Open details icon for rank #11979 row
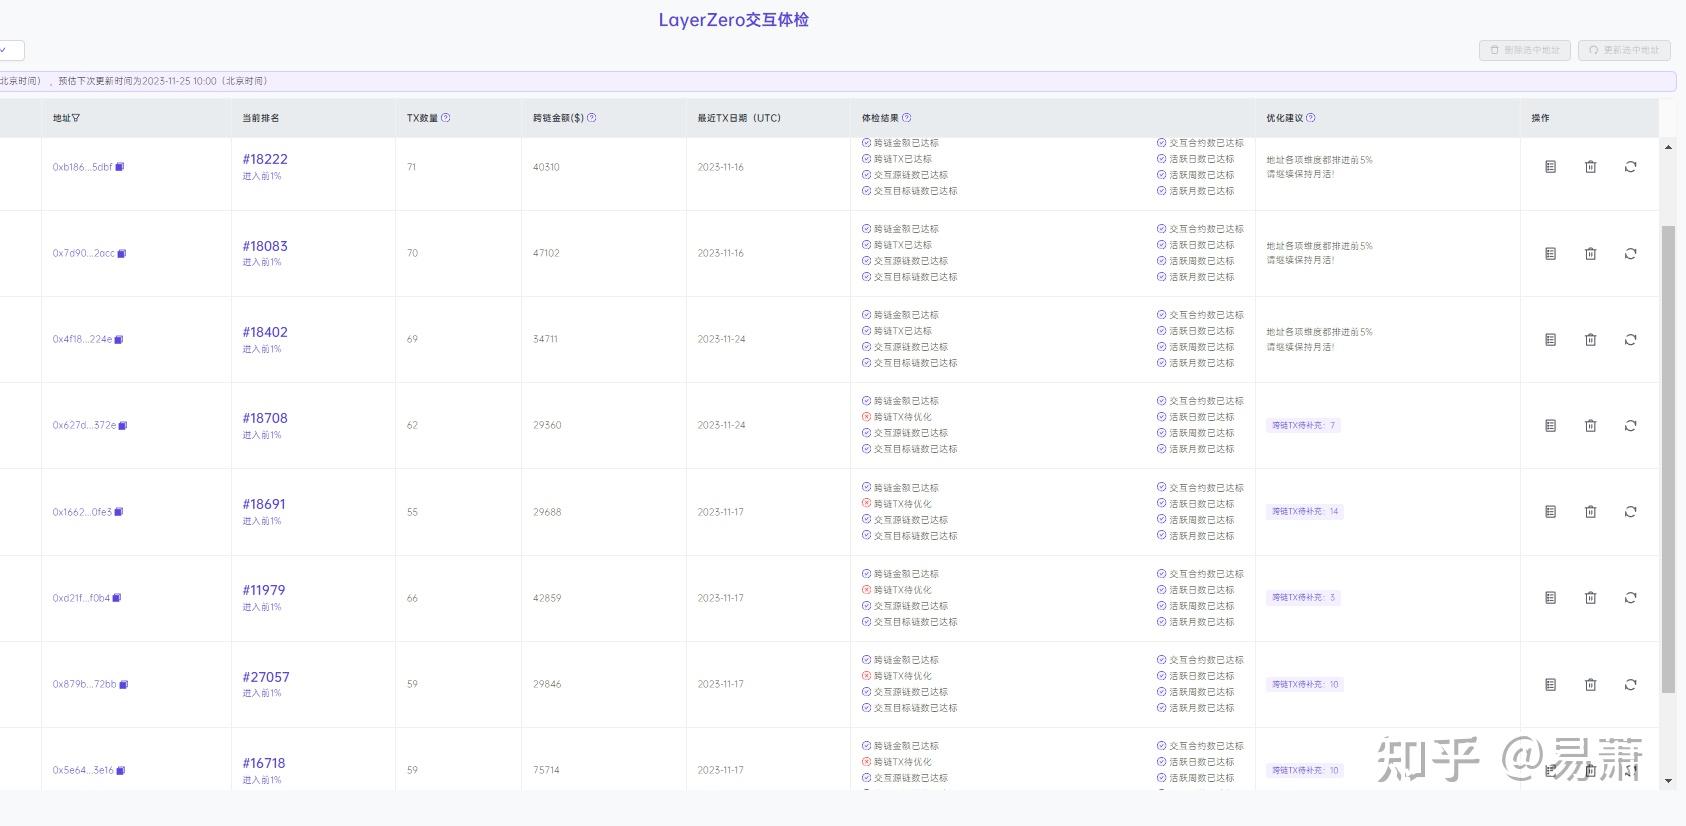 (x=1551, y=598)
